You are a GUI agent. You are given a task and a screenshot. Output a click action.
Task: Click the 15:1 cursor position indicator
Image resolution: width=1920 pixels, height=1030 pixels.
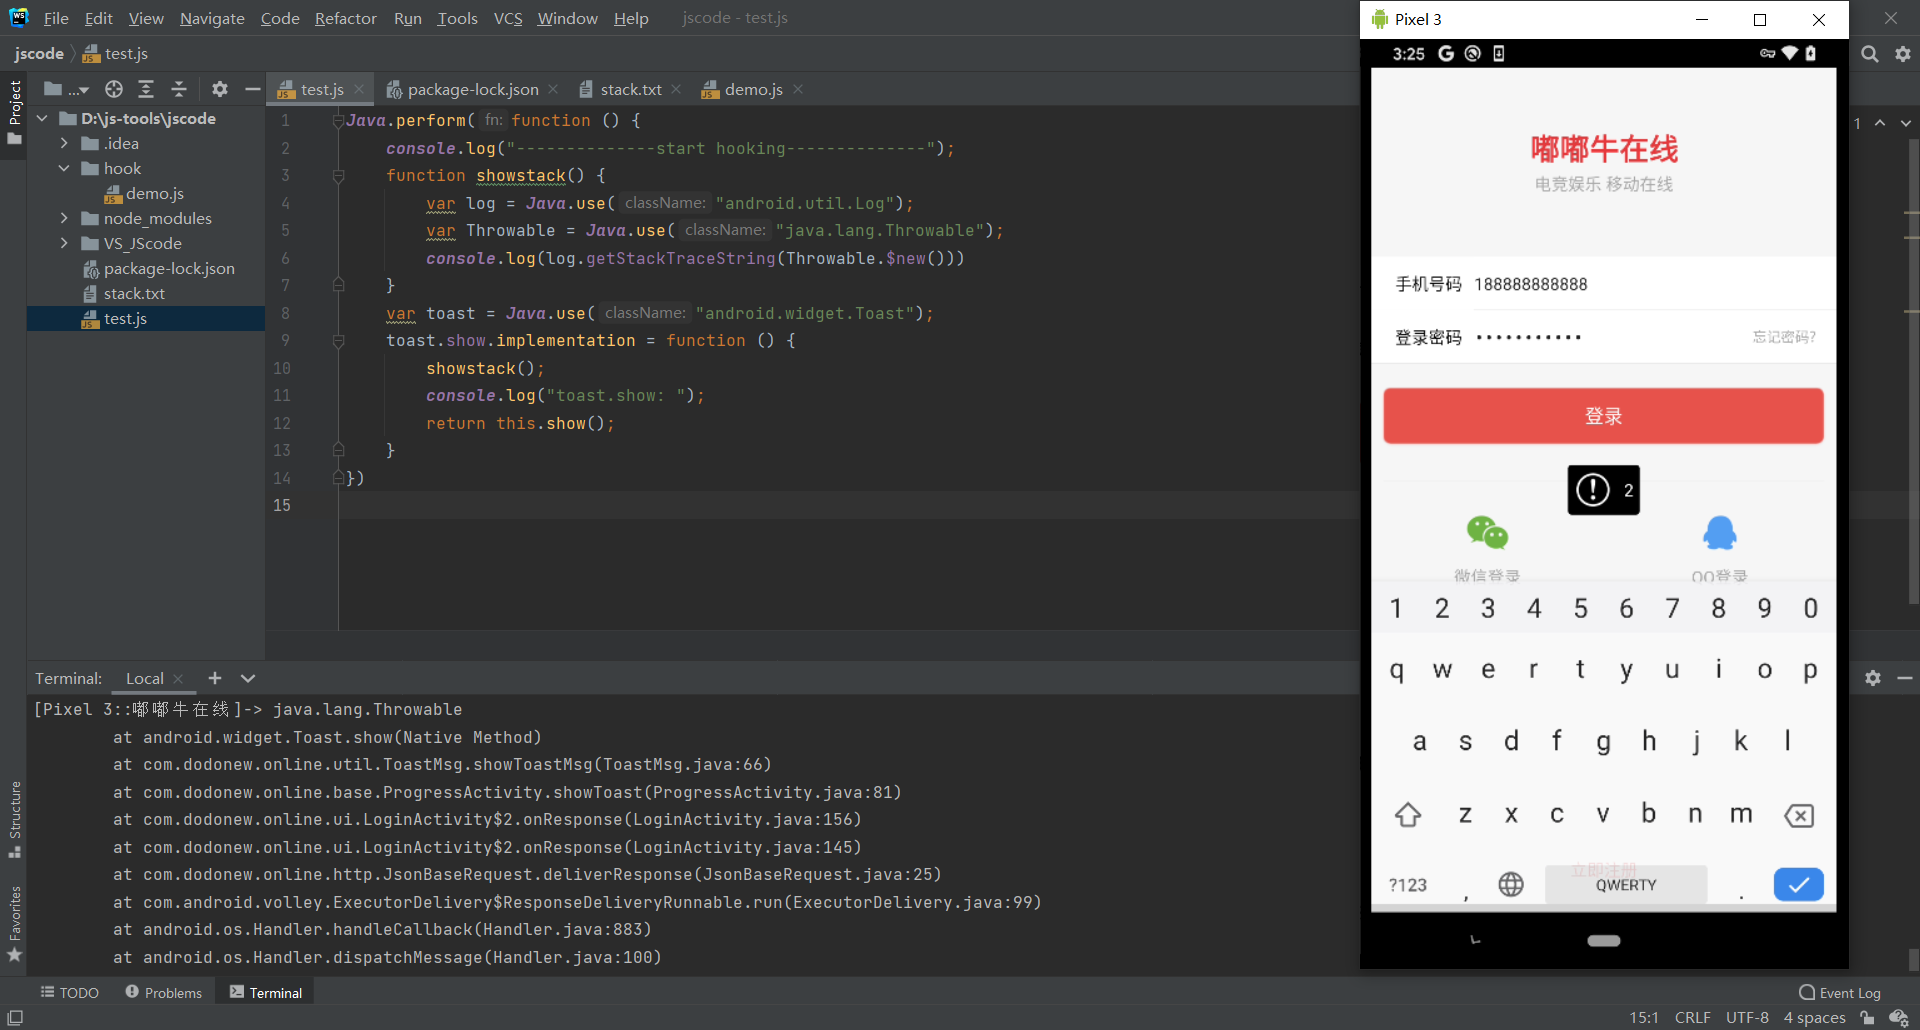point(1644,1017)
